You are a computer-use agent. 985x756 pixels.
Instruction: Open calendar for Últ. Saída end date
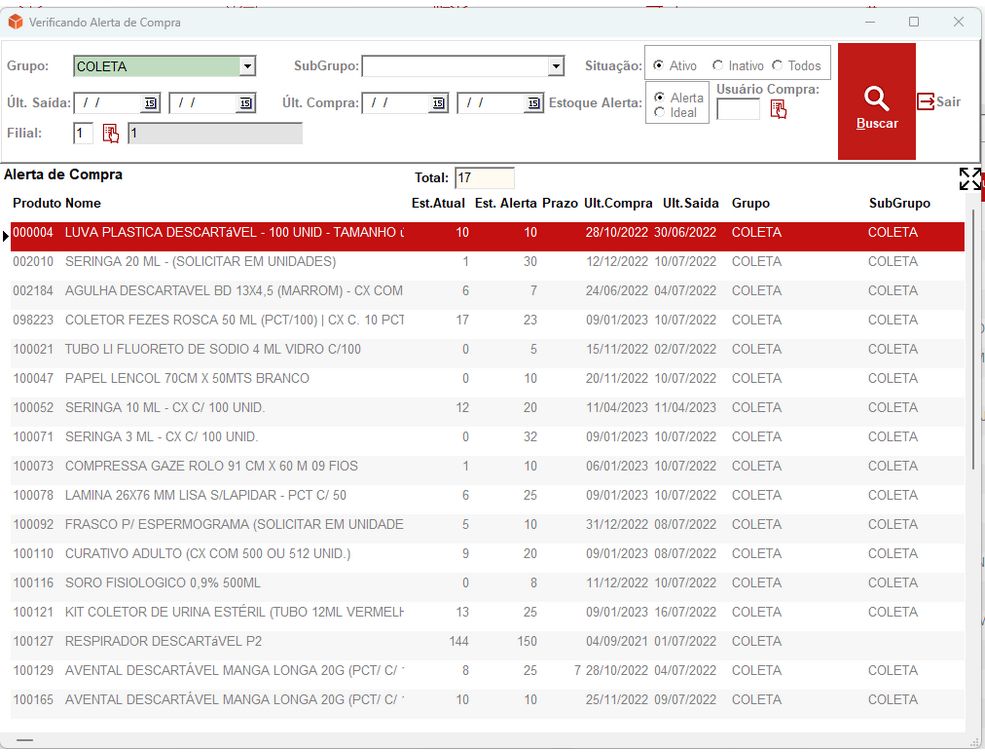pyautogui.click(x=246, y=103)
